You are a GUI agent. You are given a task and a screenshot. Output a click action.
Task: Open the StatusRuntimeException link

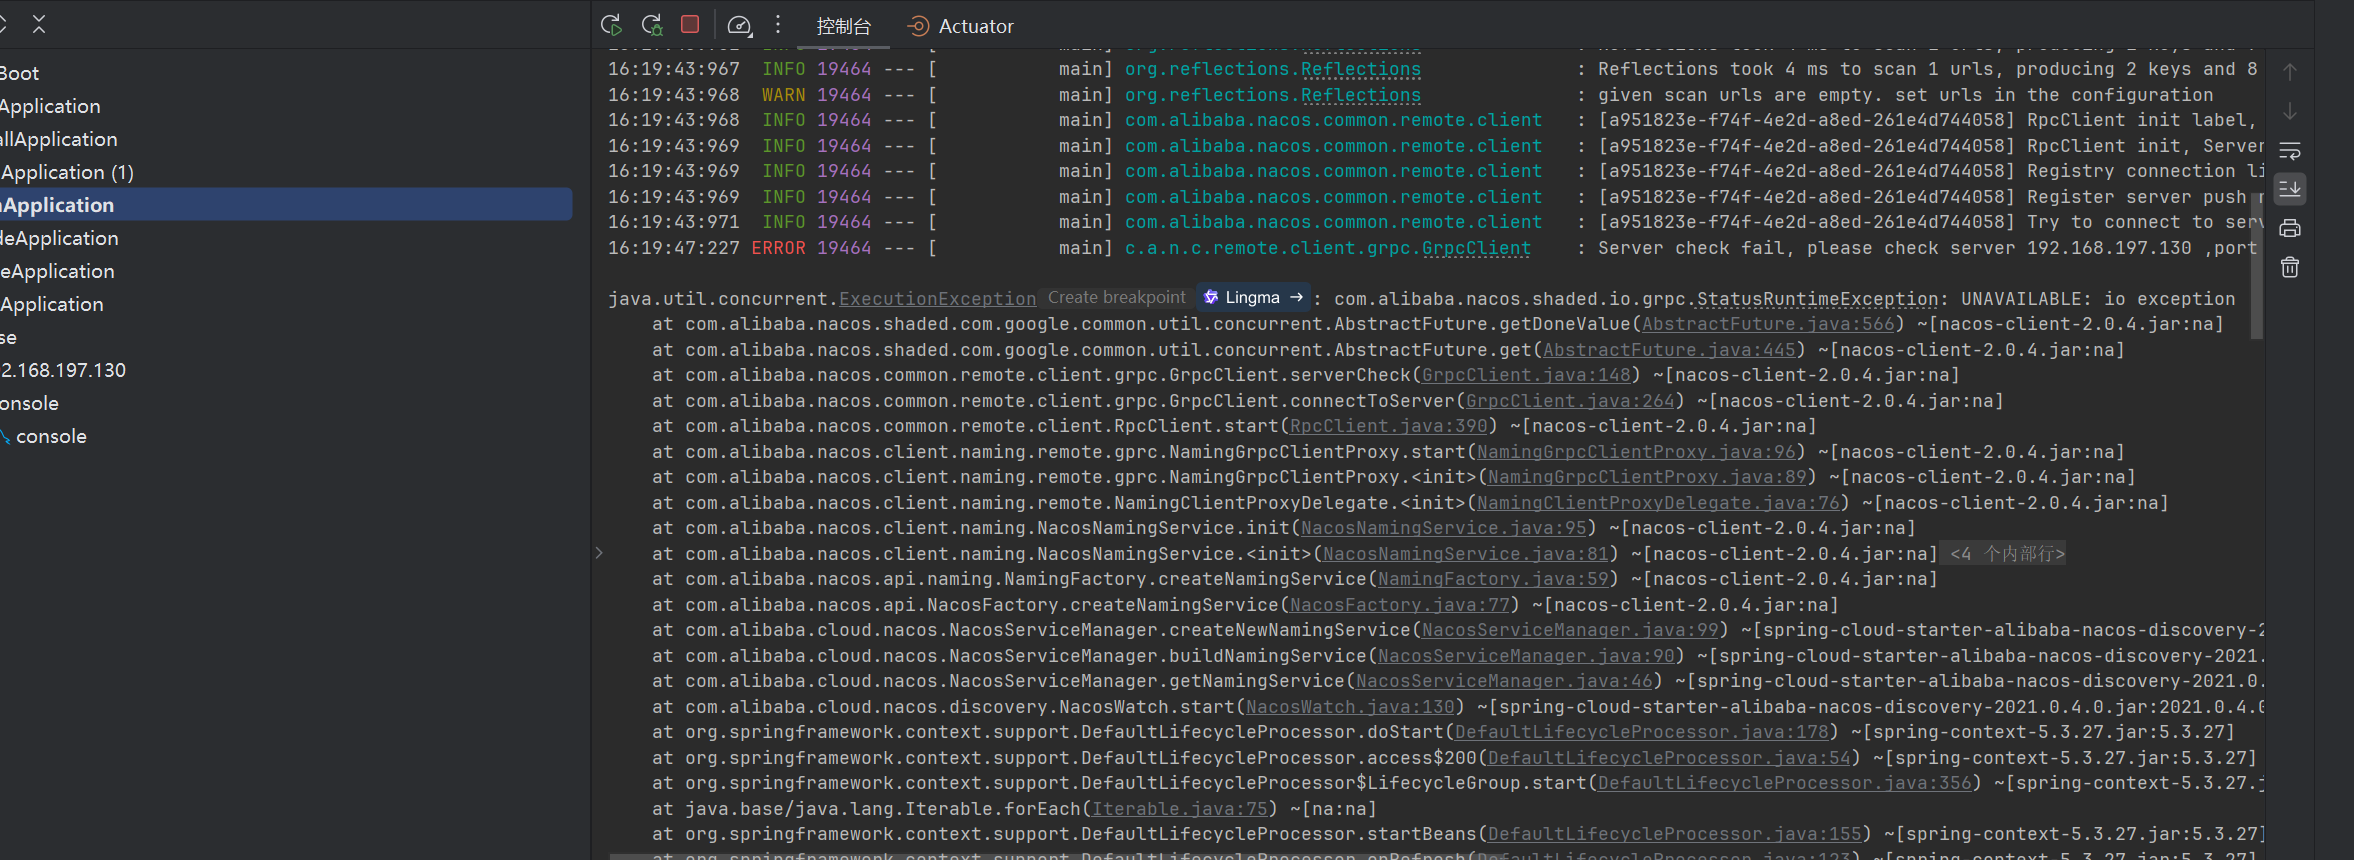1817,299
